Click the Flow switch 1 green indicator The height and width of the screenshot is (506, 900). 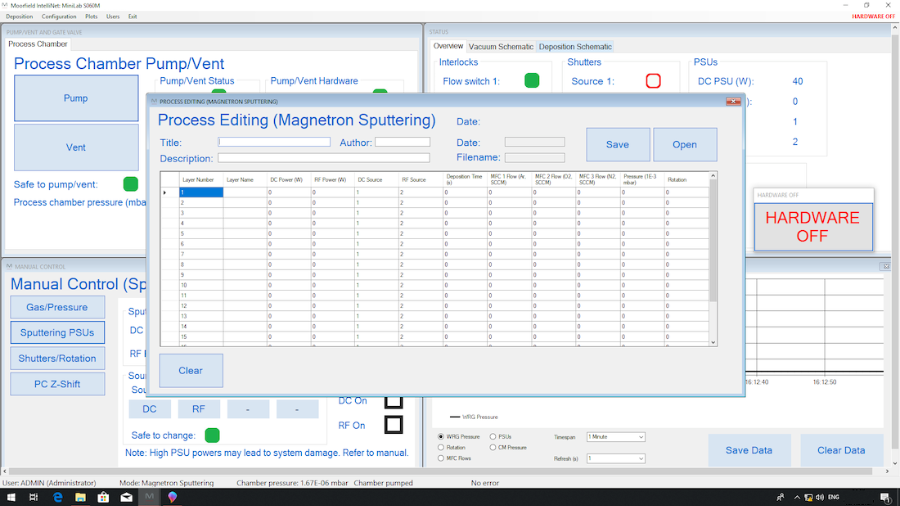532,81
